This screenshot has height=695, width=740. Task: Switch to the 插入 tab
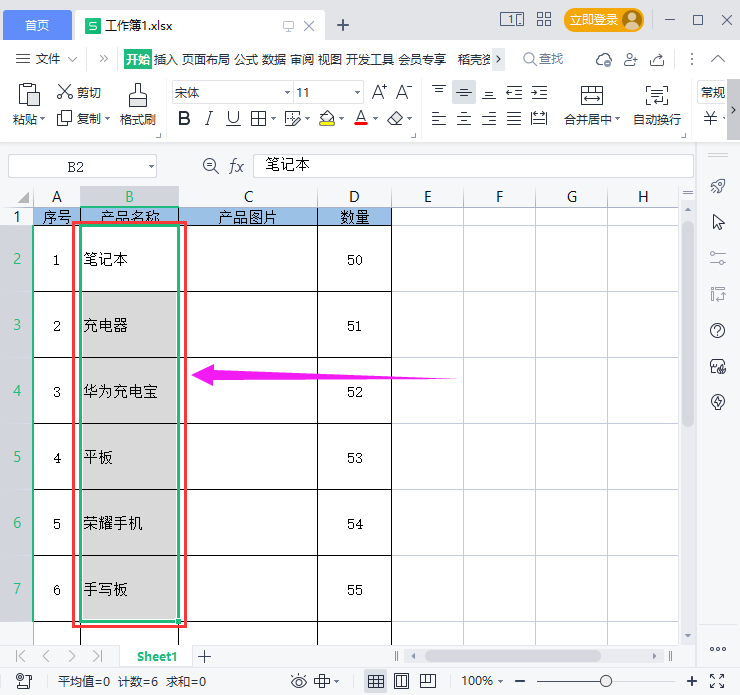166,59
